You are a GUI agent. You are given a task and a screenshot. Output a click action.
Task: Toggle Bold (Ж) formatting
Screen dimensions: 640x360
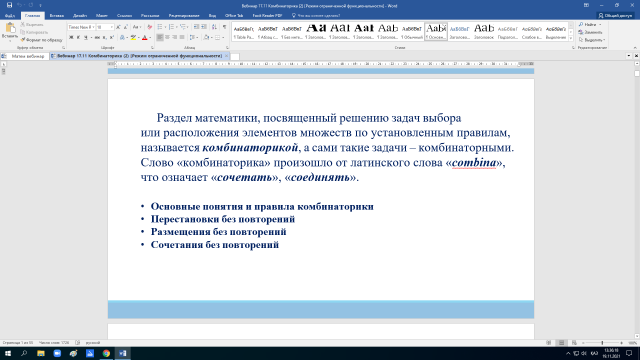tap(71, 37)
